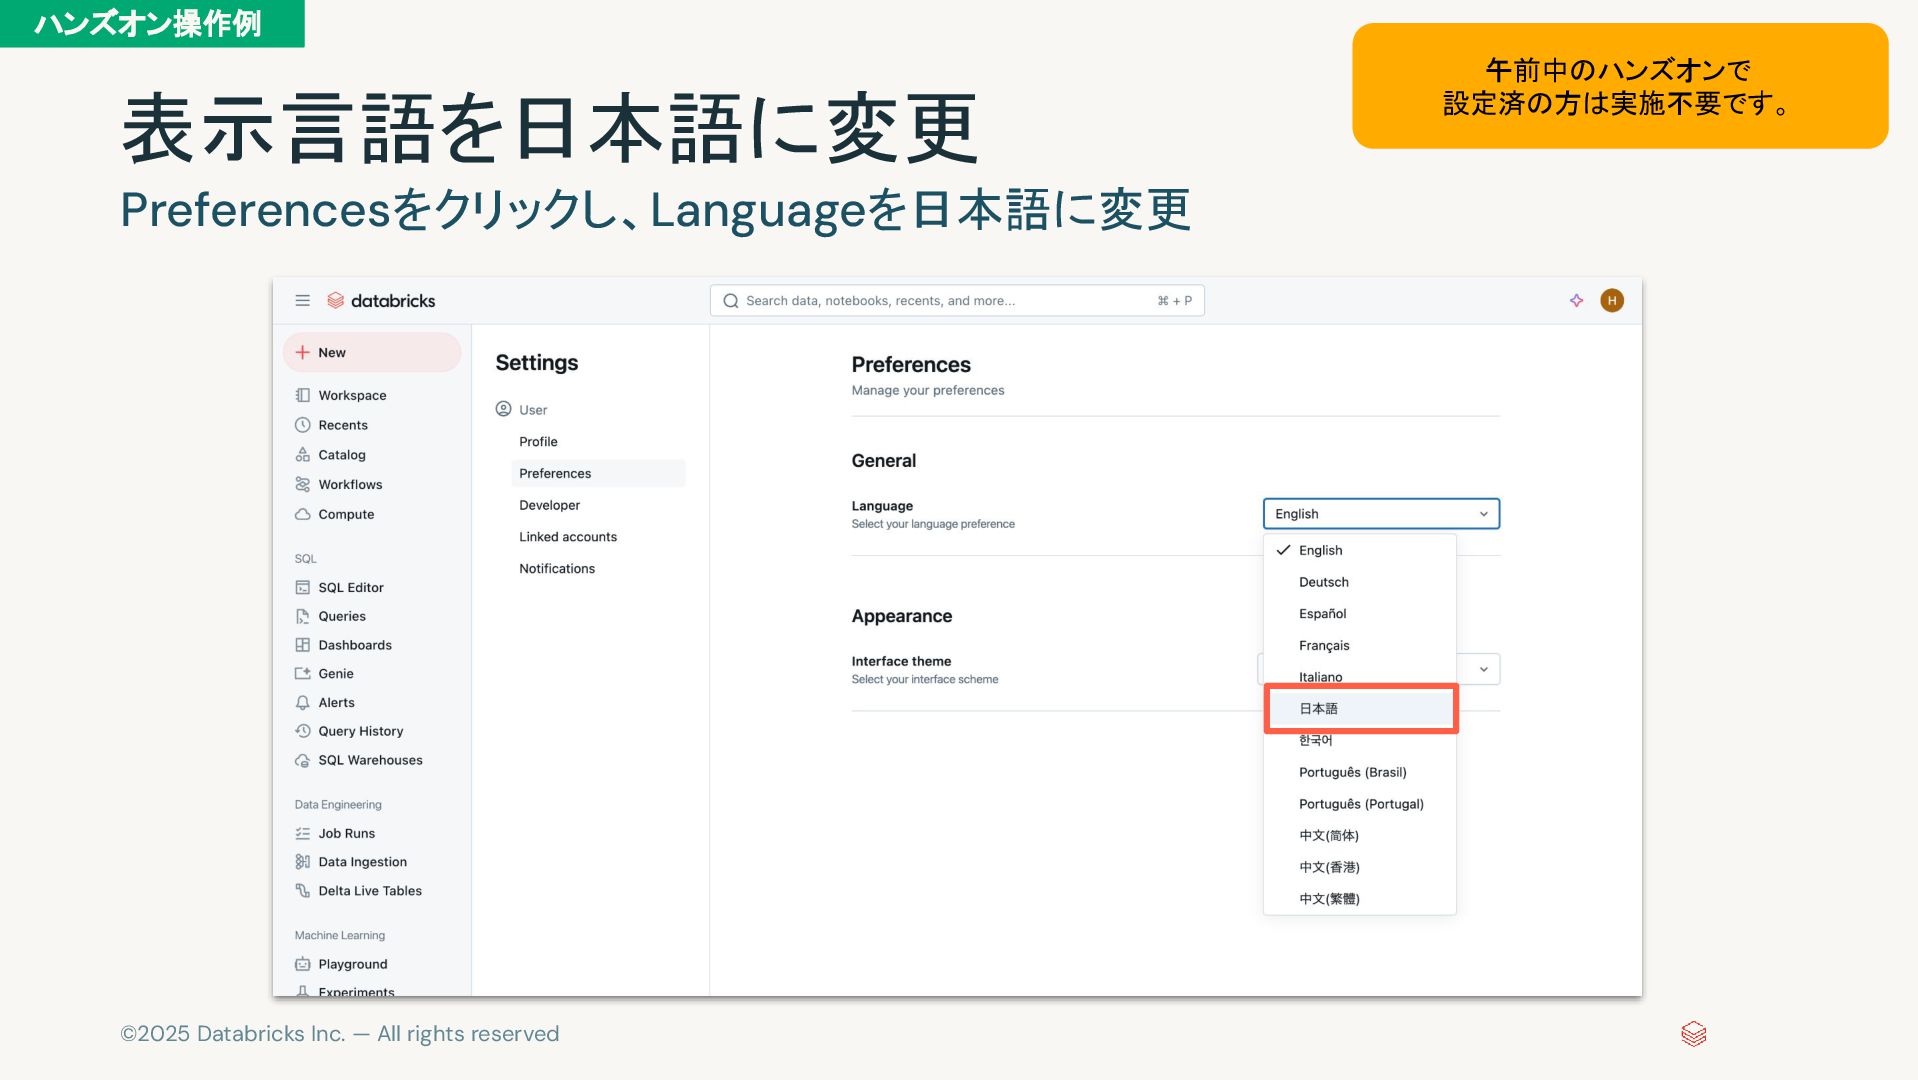
Task: Click the user avatar icon
Action: 1611,301
